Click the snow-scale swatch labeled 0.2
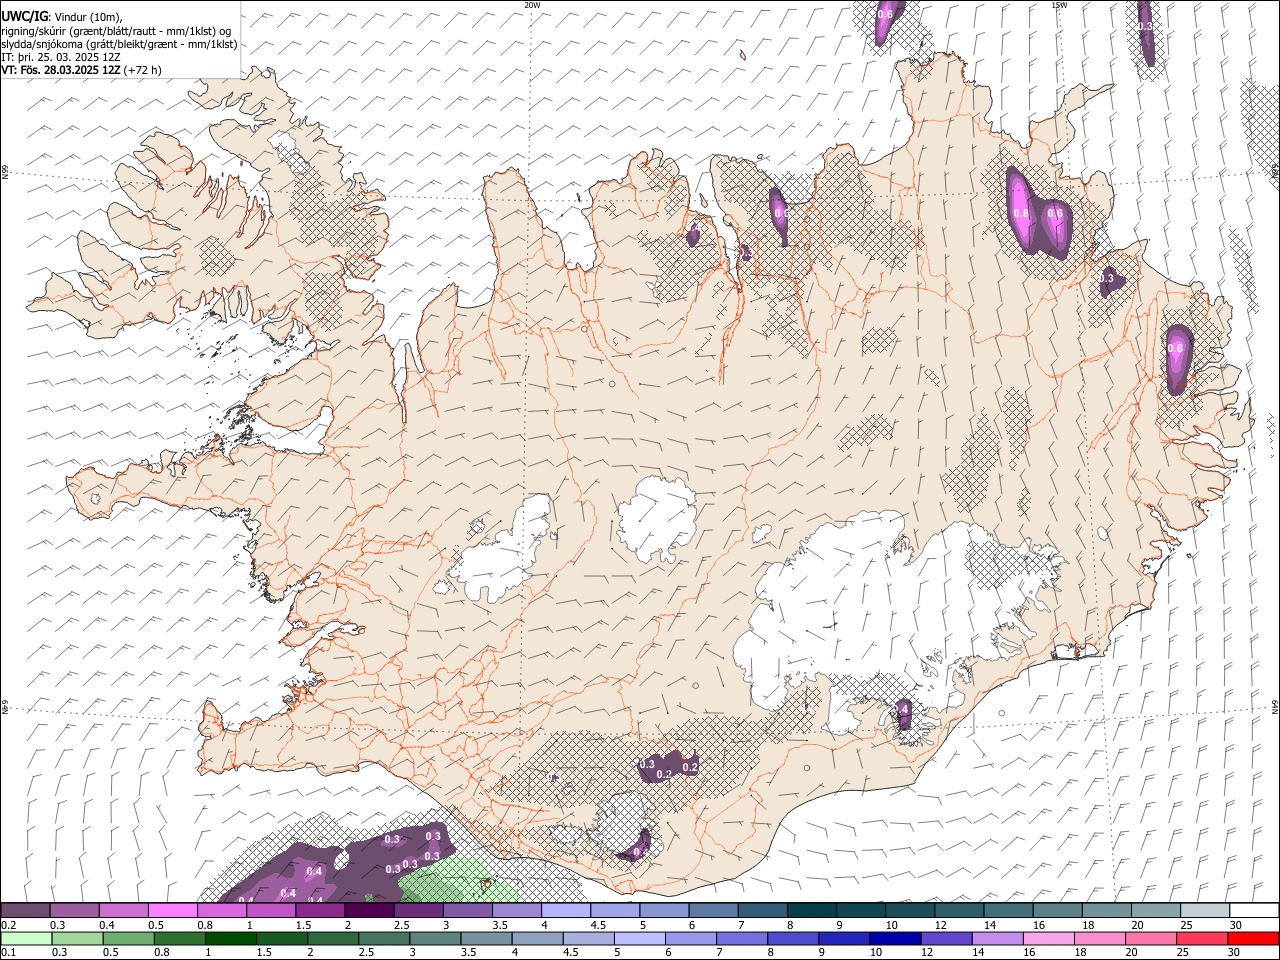Image resolution: width=1280 pixels, height=960 pixels. tap(25, 910)
